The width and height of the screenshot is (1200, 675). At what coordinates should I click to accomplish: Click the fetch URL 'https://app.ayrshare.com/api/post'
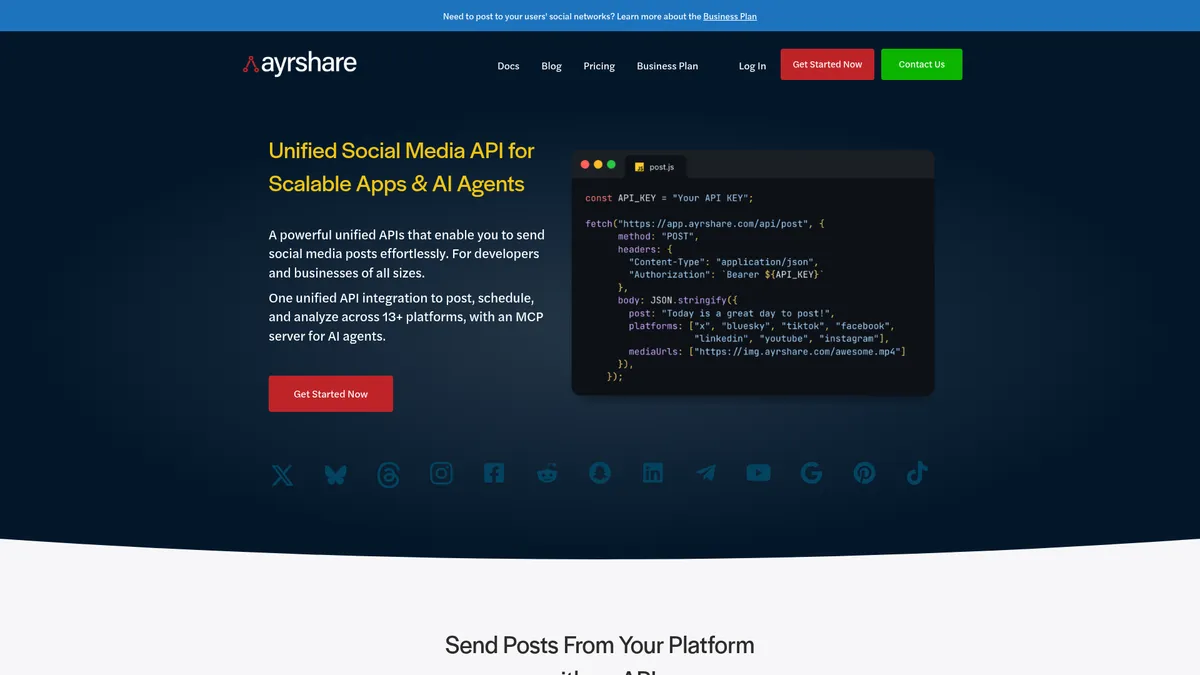711,224
